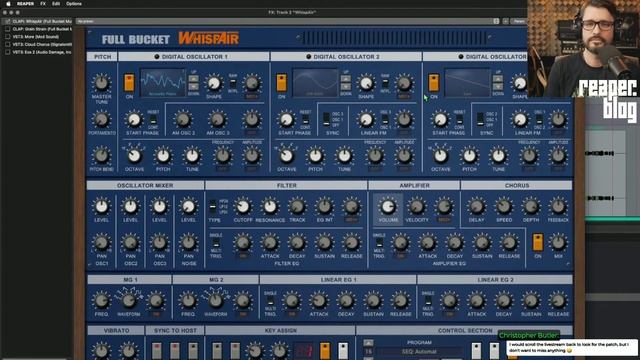Image resolution: width=640 pixels, height=360 pixels.
Task: Click the Filter EG Attack knob
Action: 270,243
